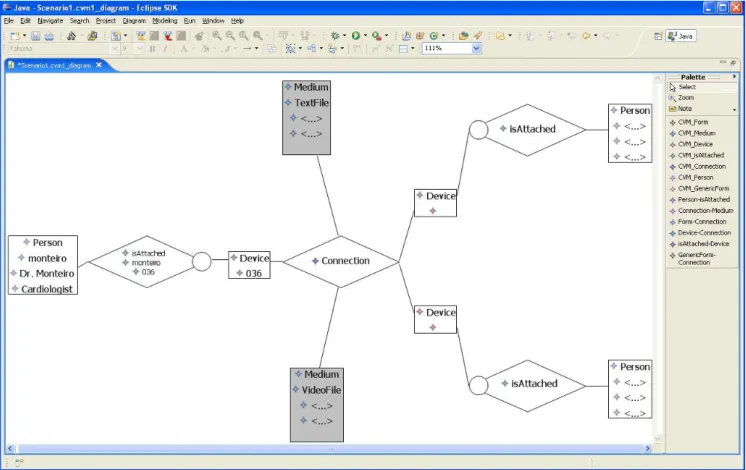Image resolution: width=746 pixels, height=470 pixels.
Task: Minimize the editor area button
Action: point(723,63)
